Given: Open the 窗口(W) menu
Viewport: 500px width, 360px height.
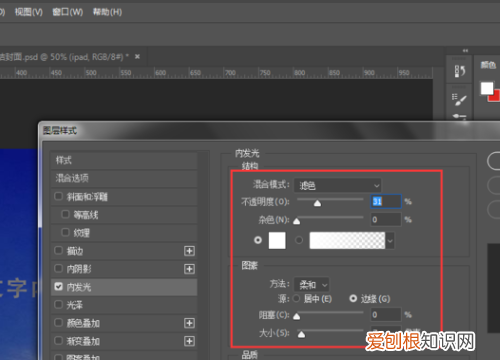Looking at the screenshot, I should 68,12.
